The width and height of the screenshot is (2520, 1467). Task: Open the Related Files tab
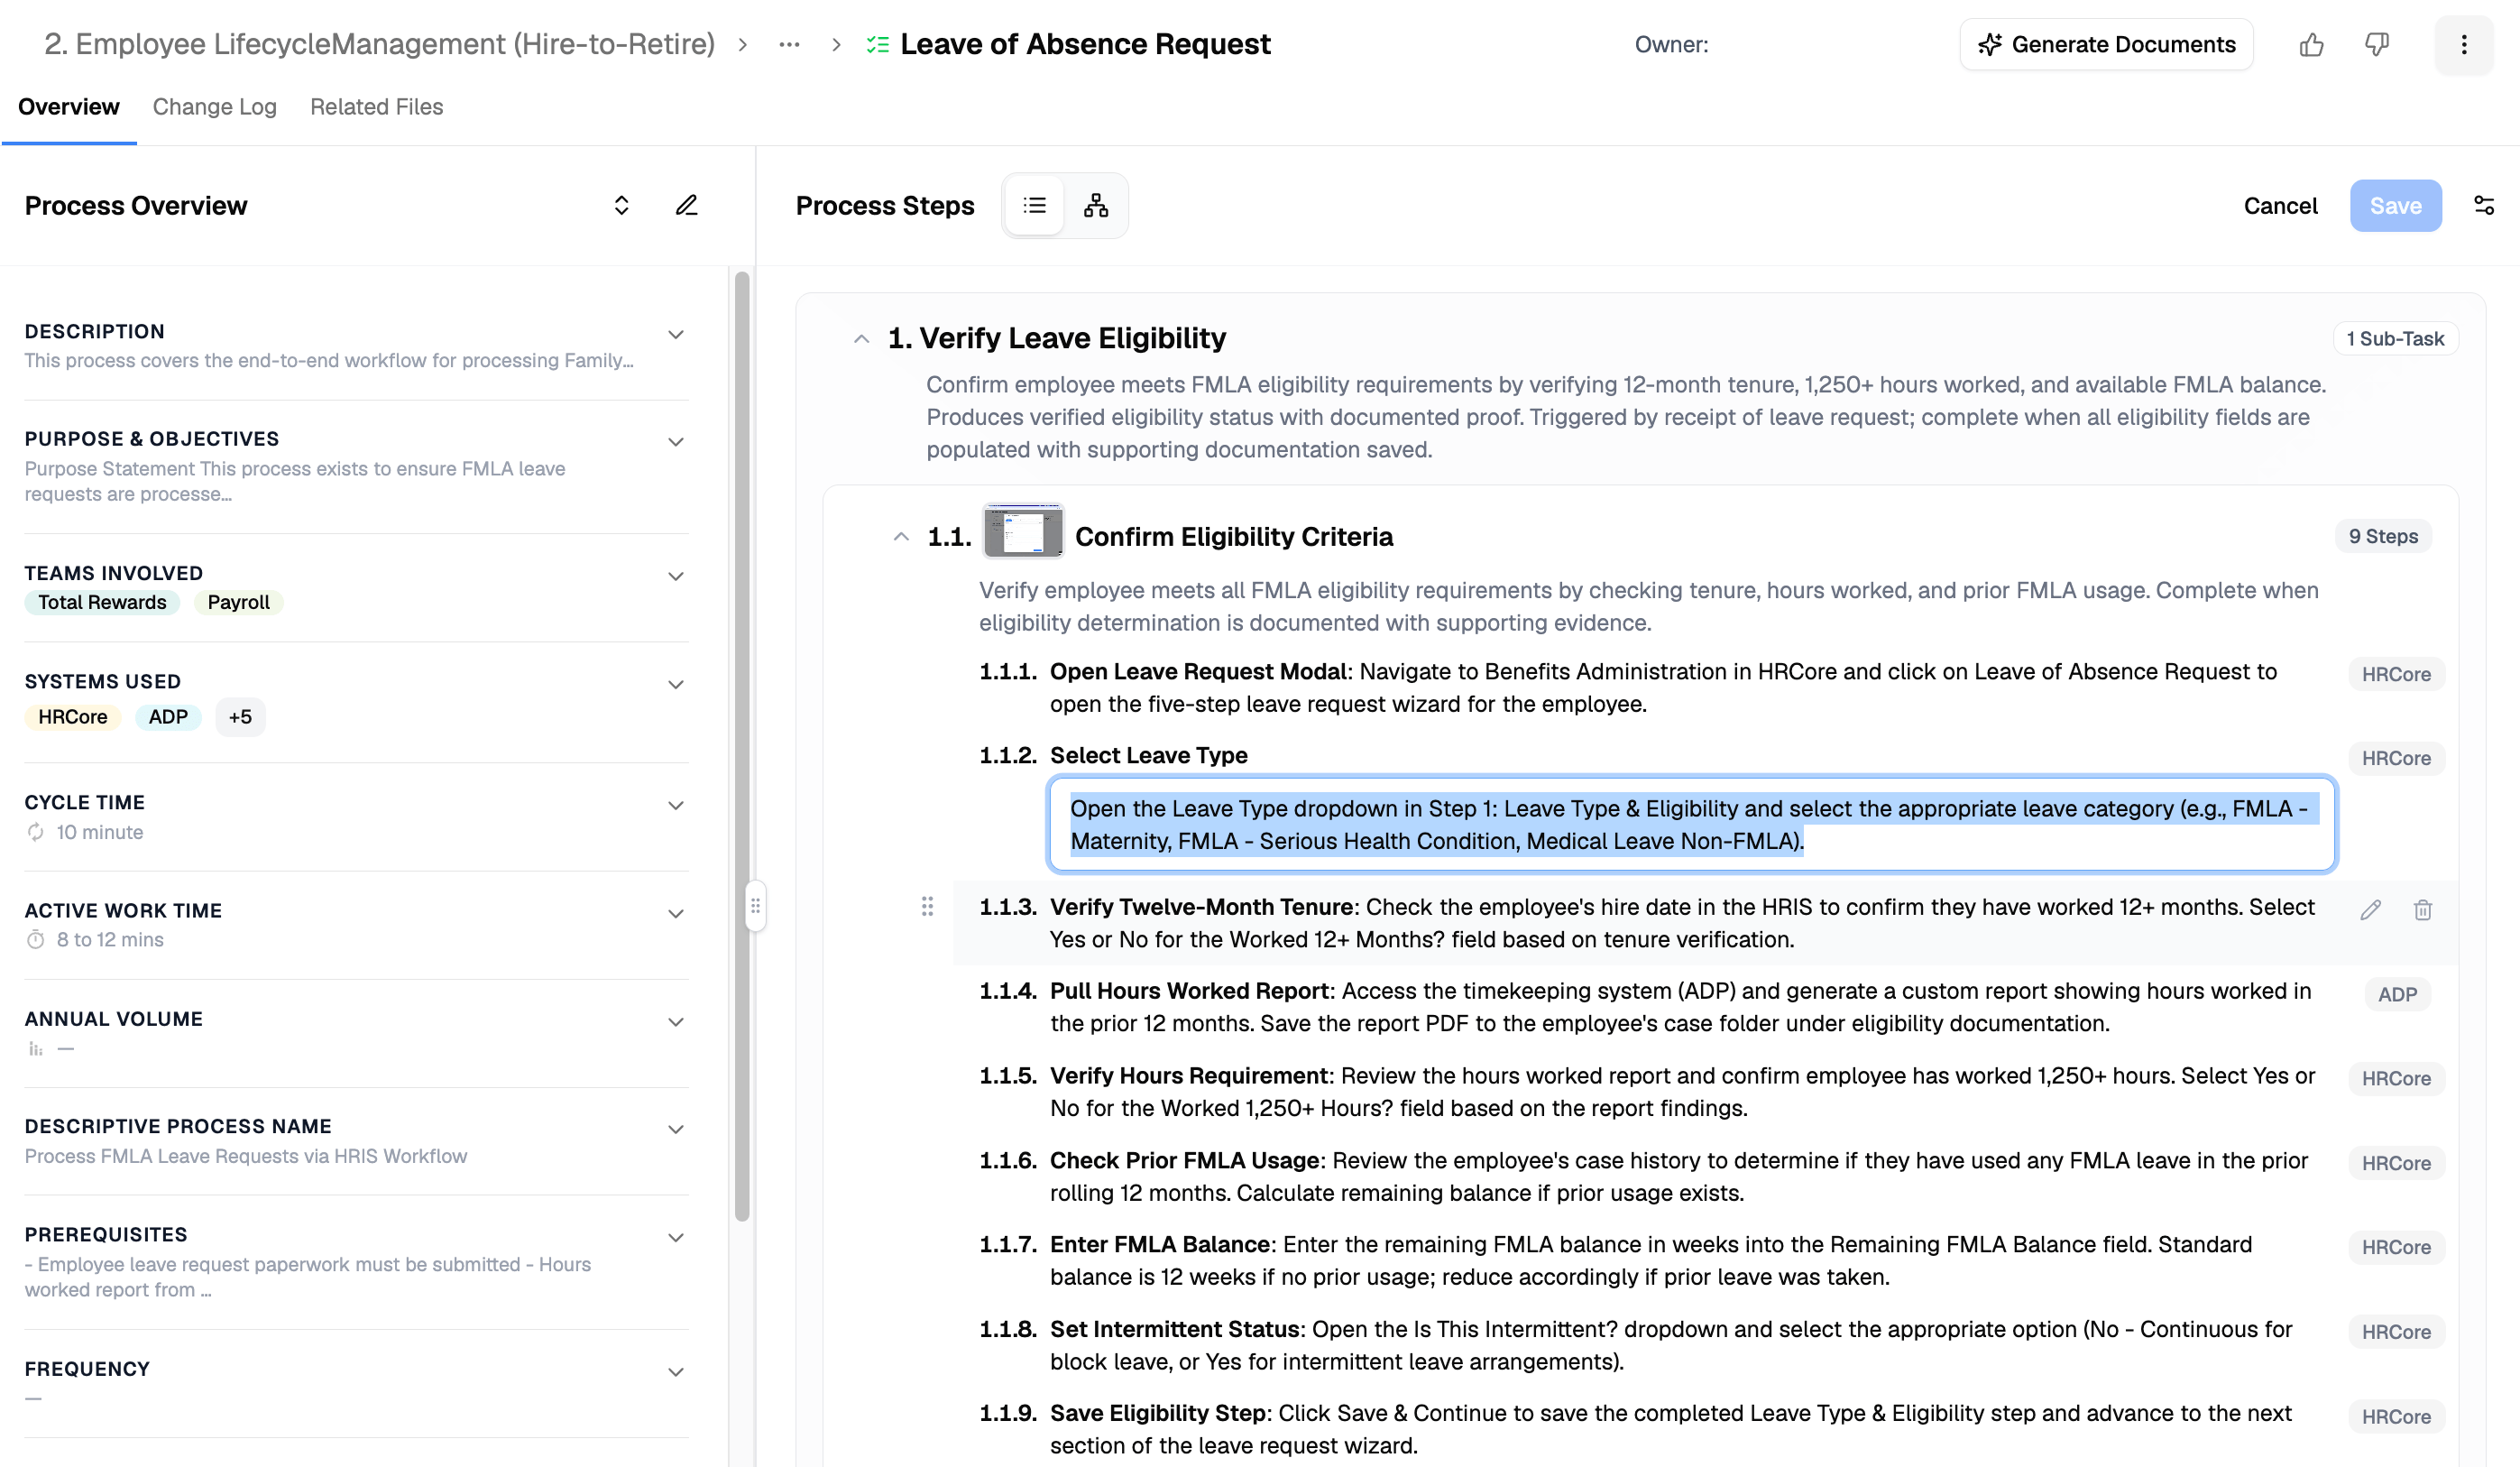point(376,107)
